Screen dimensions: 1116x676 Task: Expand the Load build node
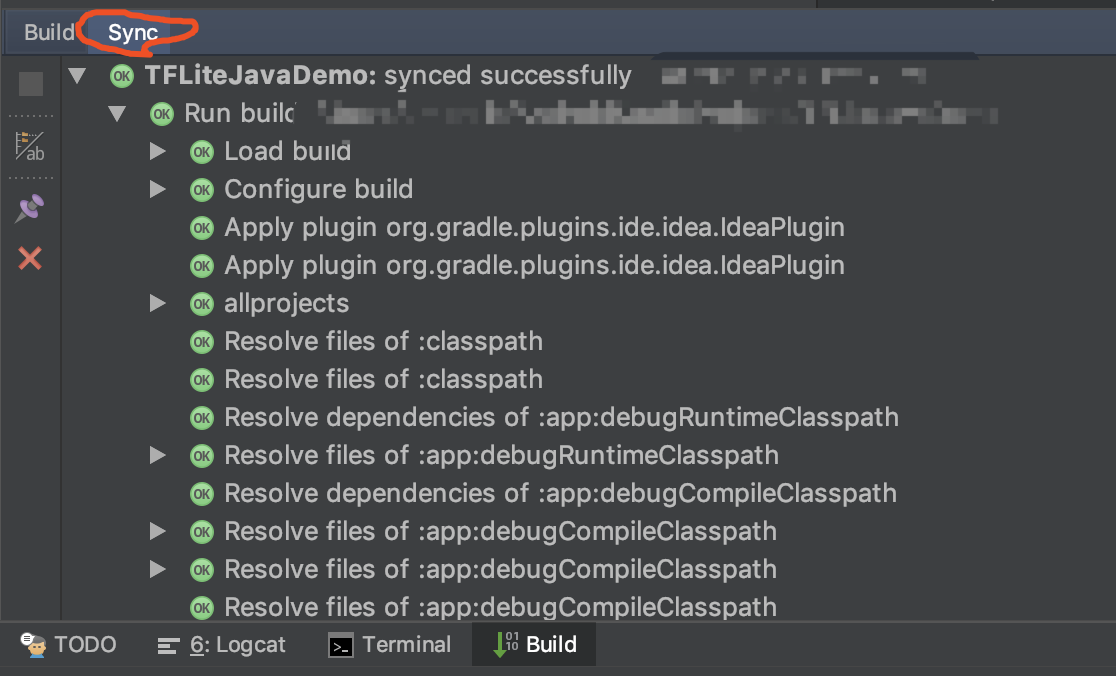pyautogui.click(x=157, y=151)
